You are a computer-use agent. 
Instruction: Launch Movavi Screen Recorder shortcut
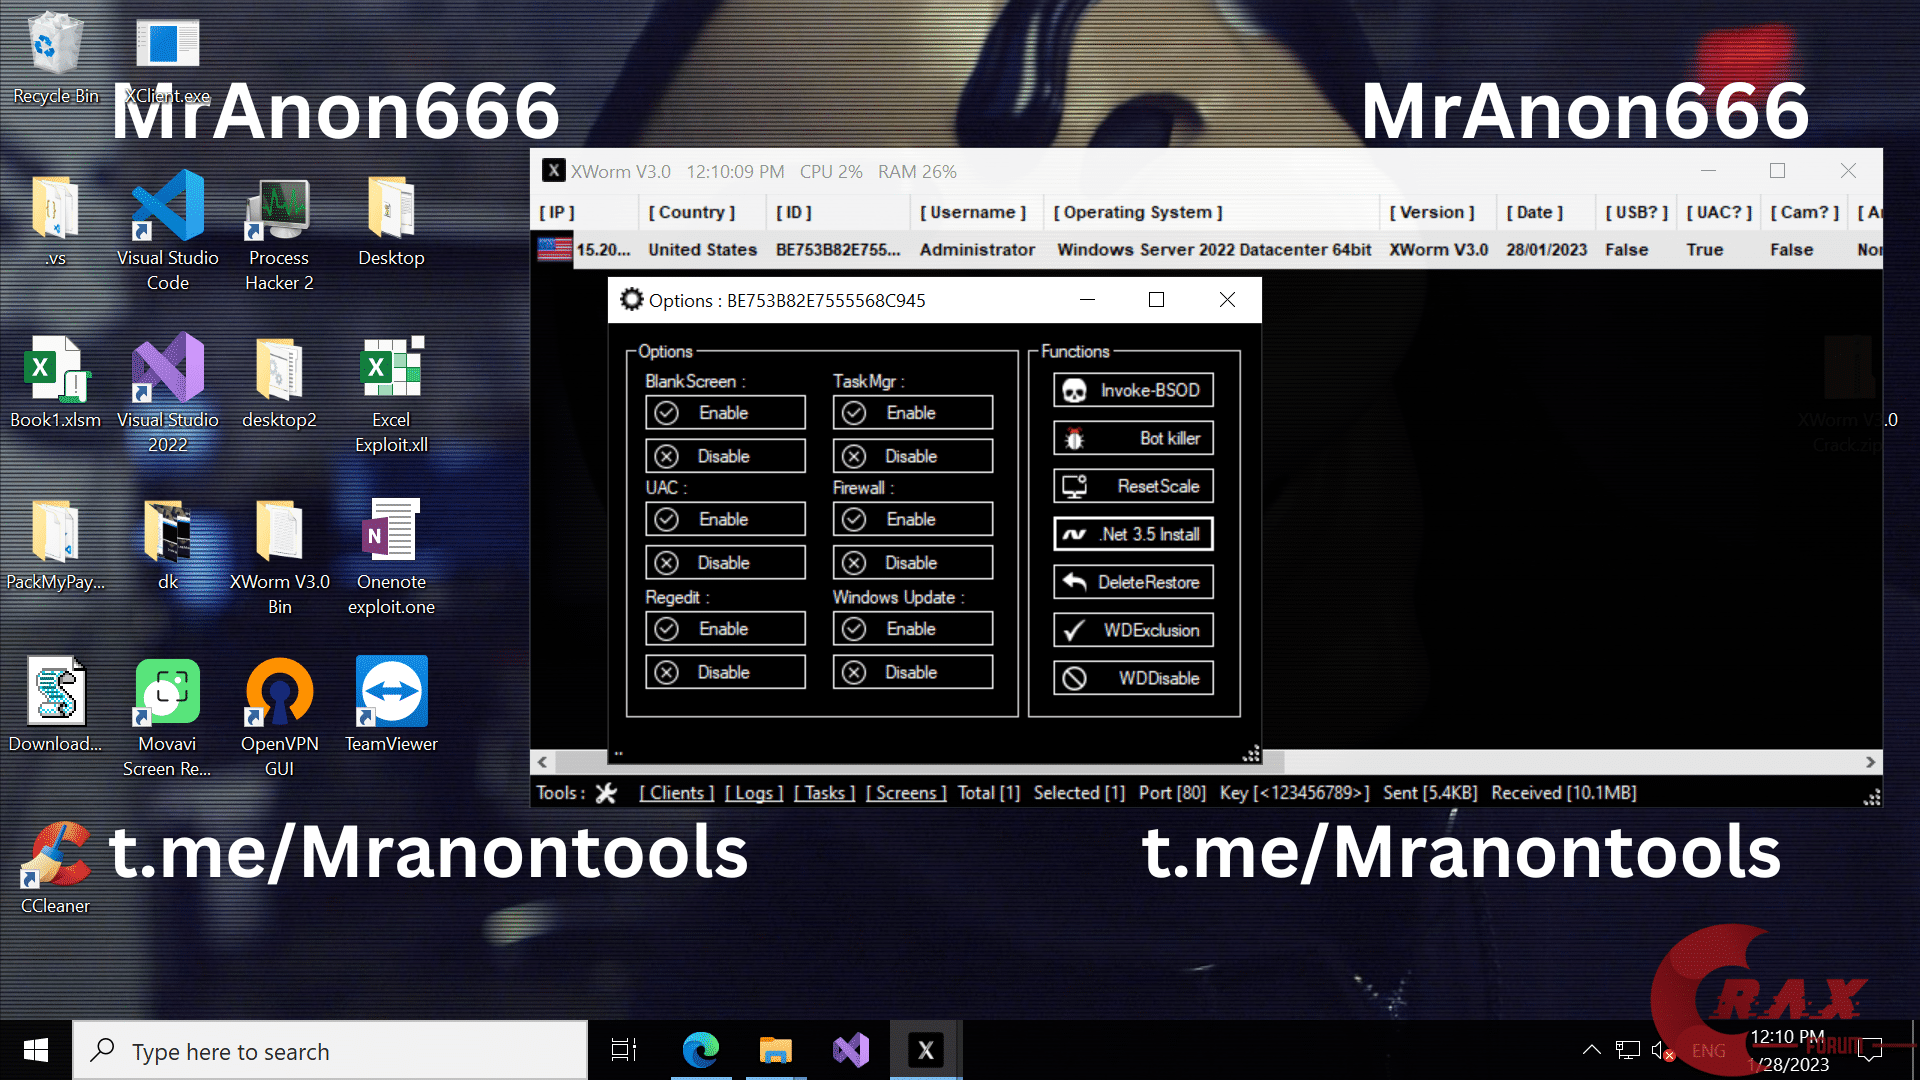(x=168, y=716)
